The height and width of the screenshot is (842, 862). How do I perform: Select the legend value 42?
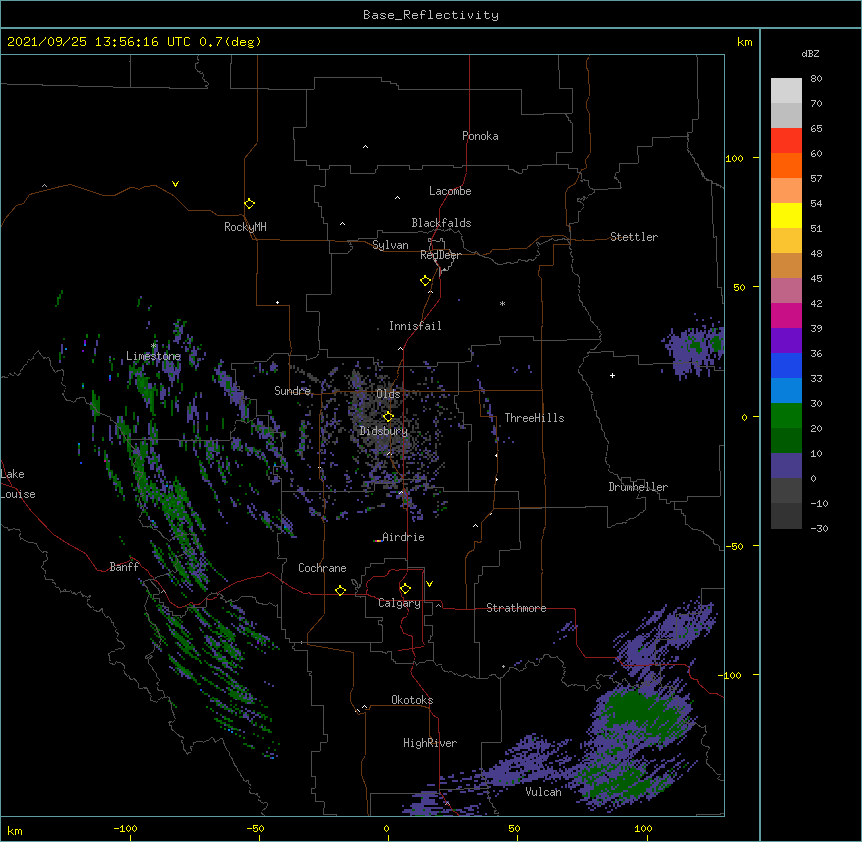click(x=816, y=303)
